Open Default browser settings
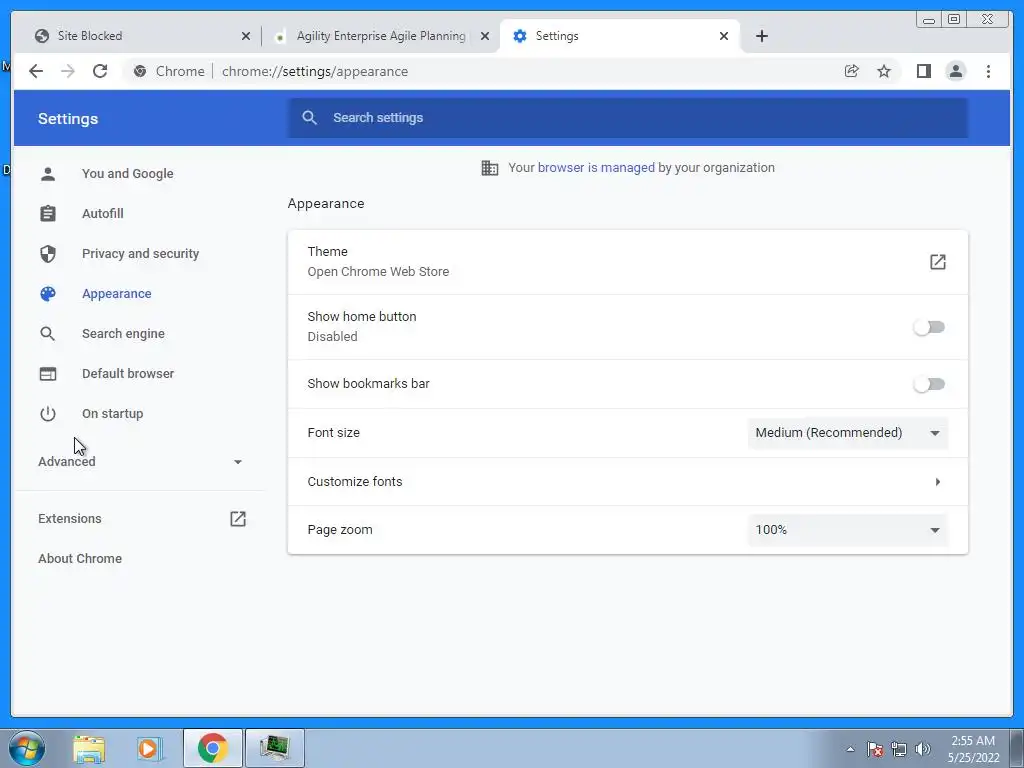The image size is (1024, 768). tap(127, 374)
